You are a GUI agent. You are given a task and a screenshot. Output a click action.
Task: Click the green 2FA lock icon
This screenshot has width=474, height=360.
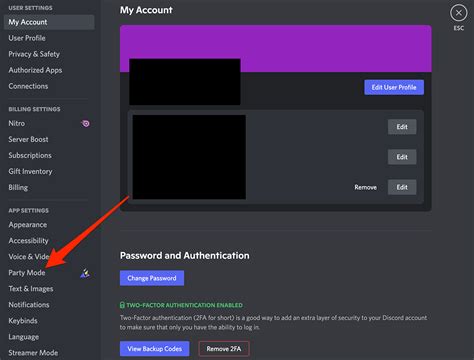pyautogui.click(x=122, y=305)
